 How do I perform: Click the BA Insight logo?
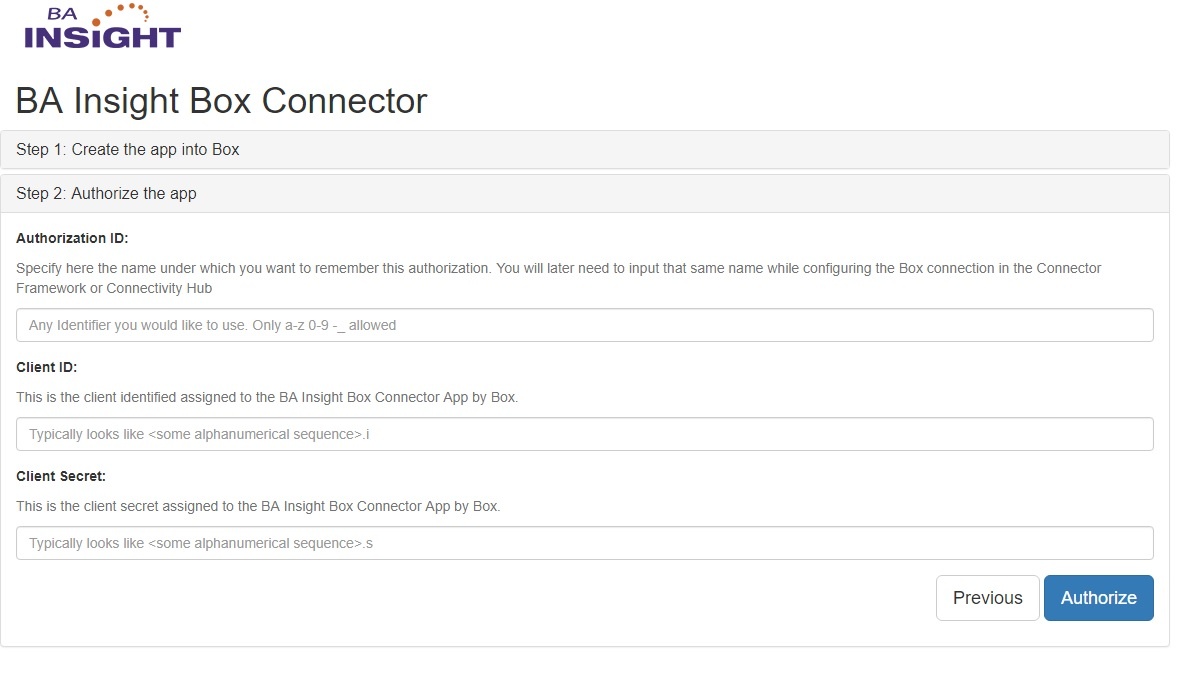coord(102,27)
